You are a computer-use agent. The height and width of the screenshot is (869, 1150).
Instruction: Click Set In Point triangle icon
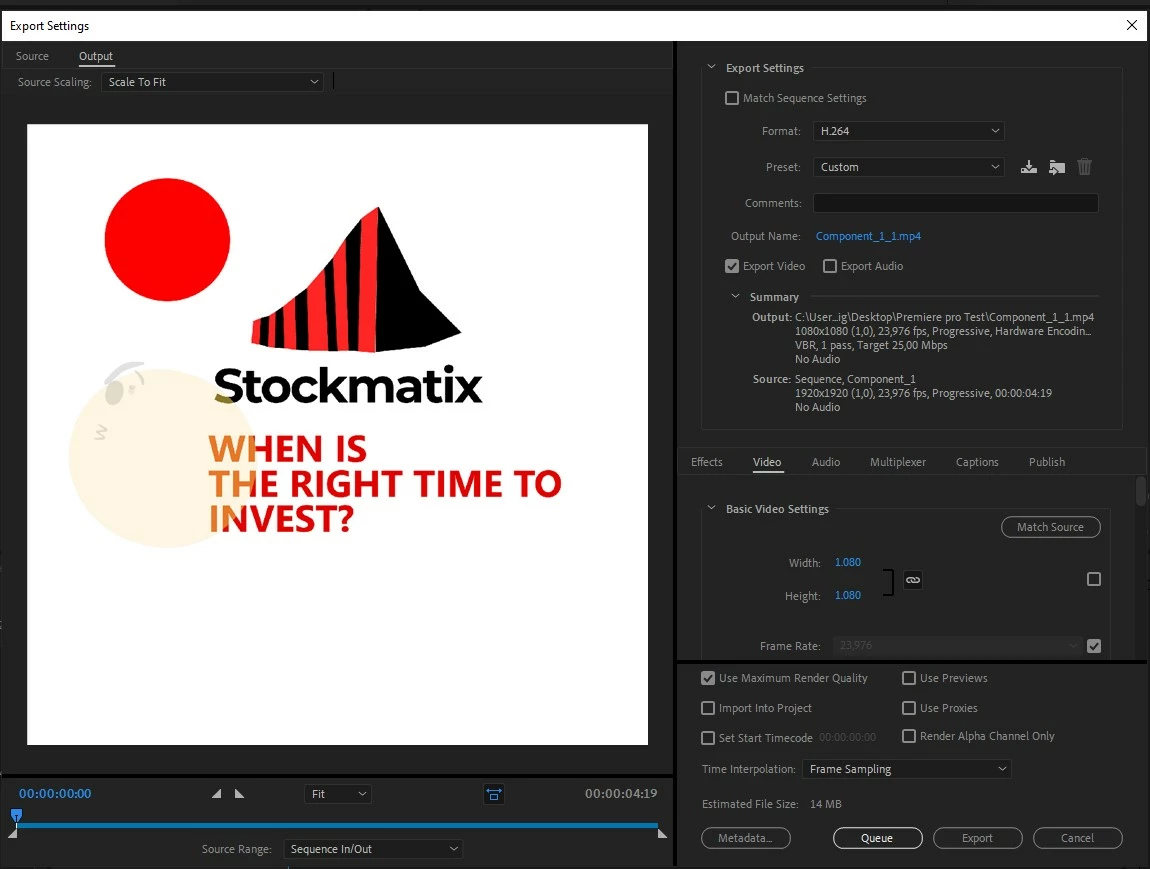click(x=216, y=793)
